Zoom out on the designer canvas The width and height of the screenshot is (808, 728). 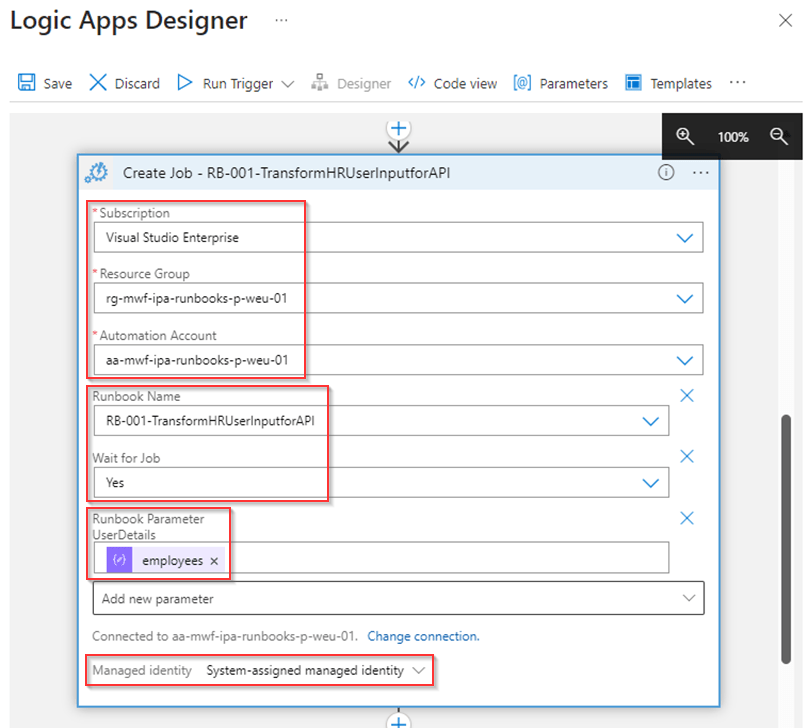[x=779, y=136]
